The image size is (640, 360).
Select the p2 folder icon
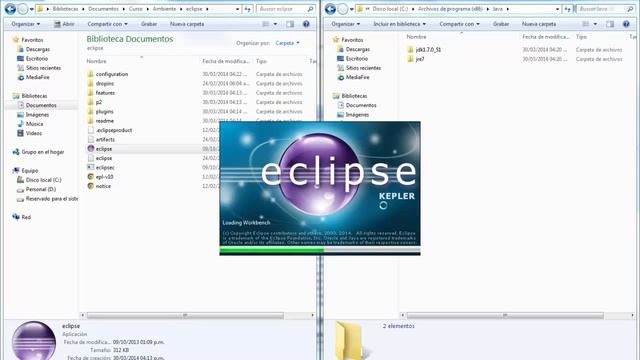tap(91, 102)
